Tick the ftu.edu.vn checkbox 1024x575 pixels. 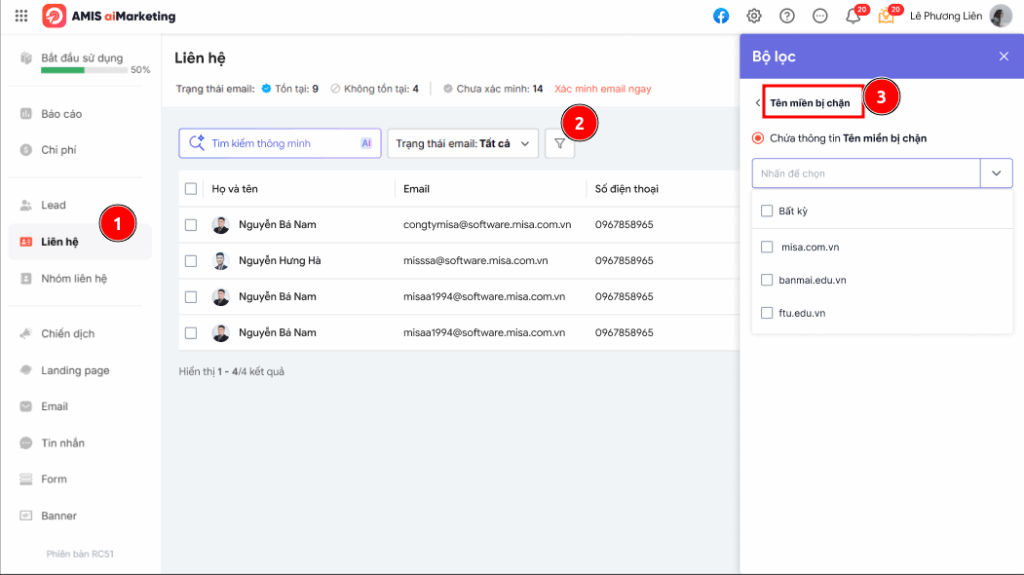click(x=767, y=313)
